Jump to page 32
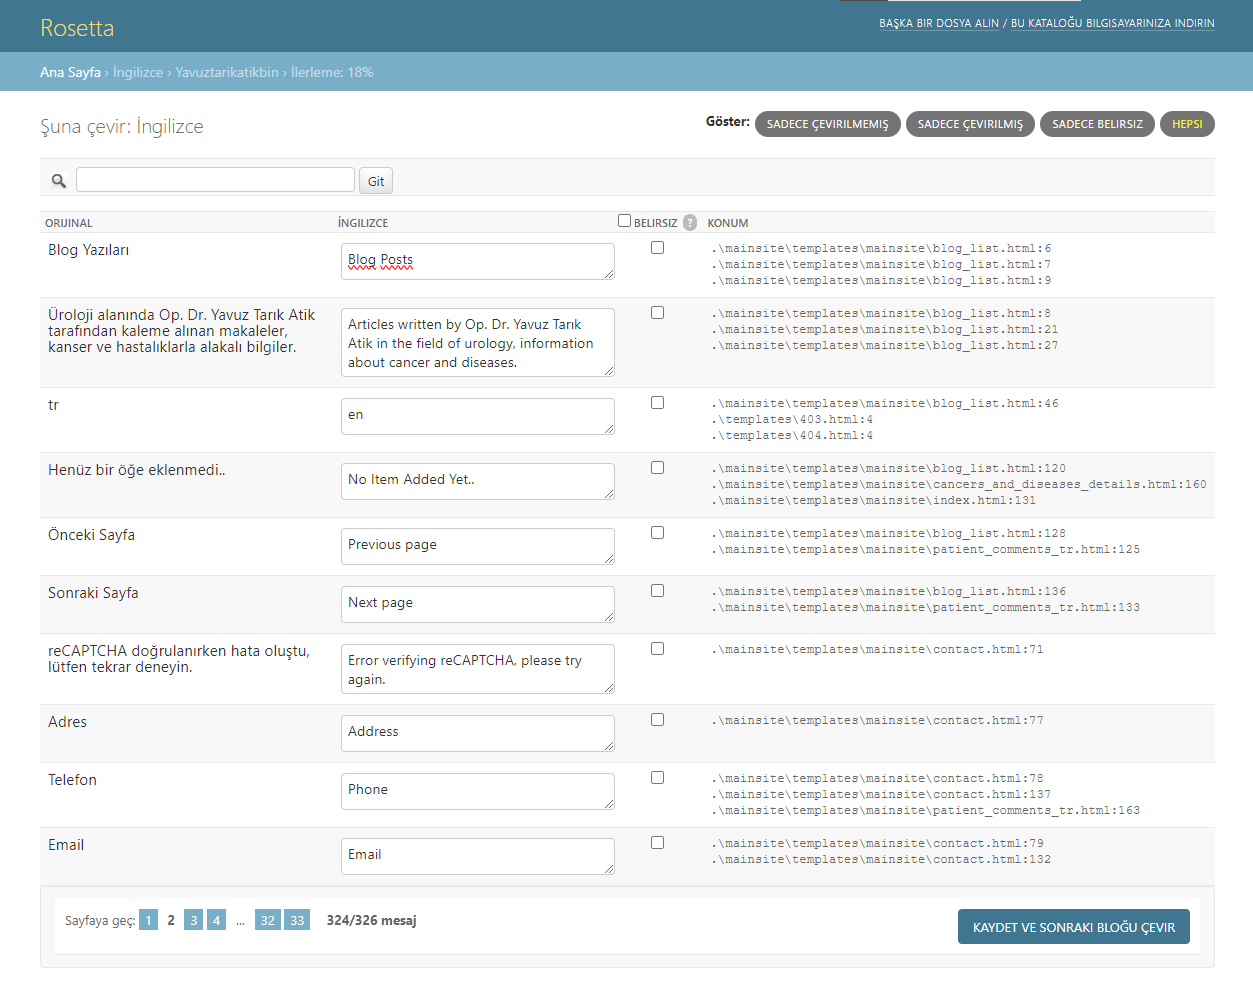The height and width of the screenshot is (982, 1253). point(267,920)
